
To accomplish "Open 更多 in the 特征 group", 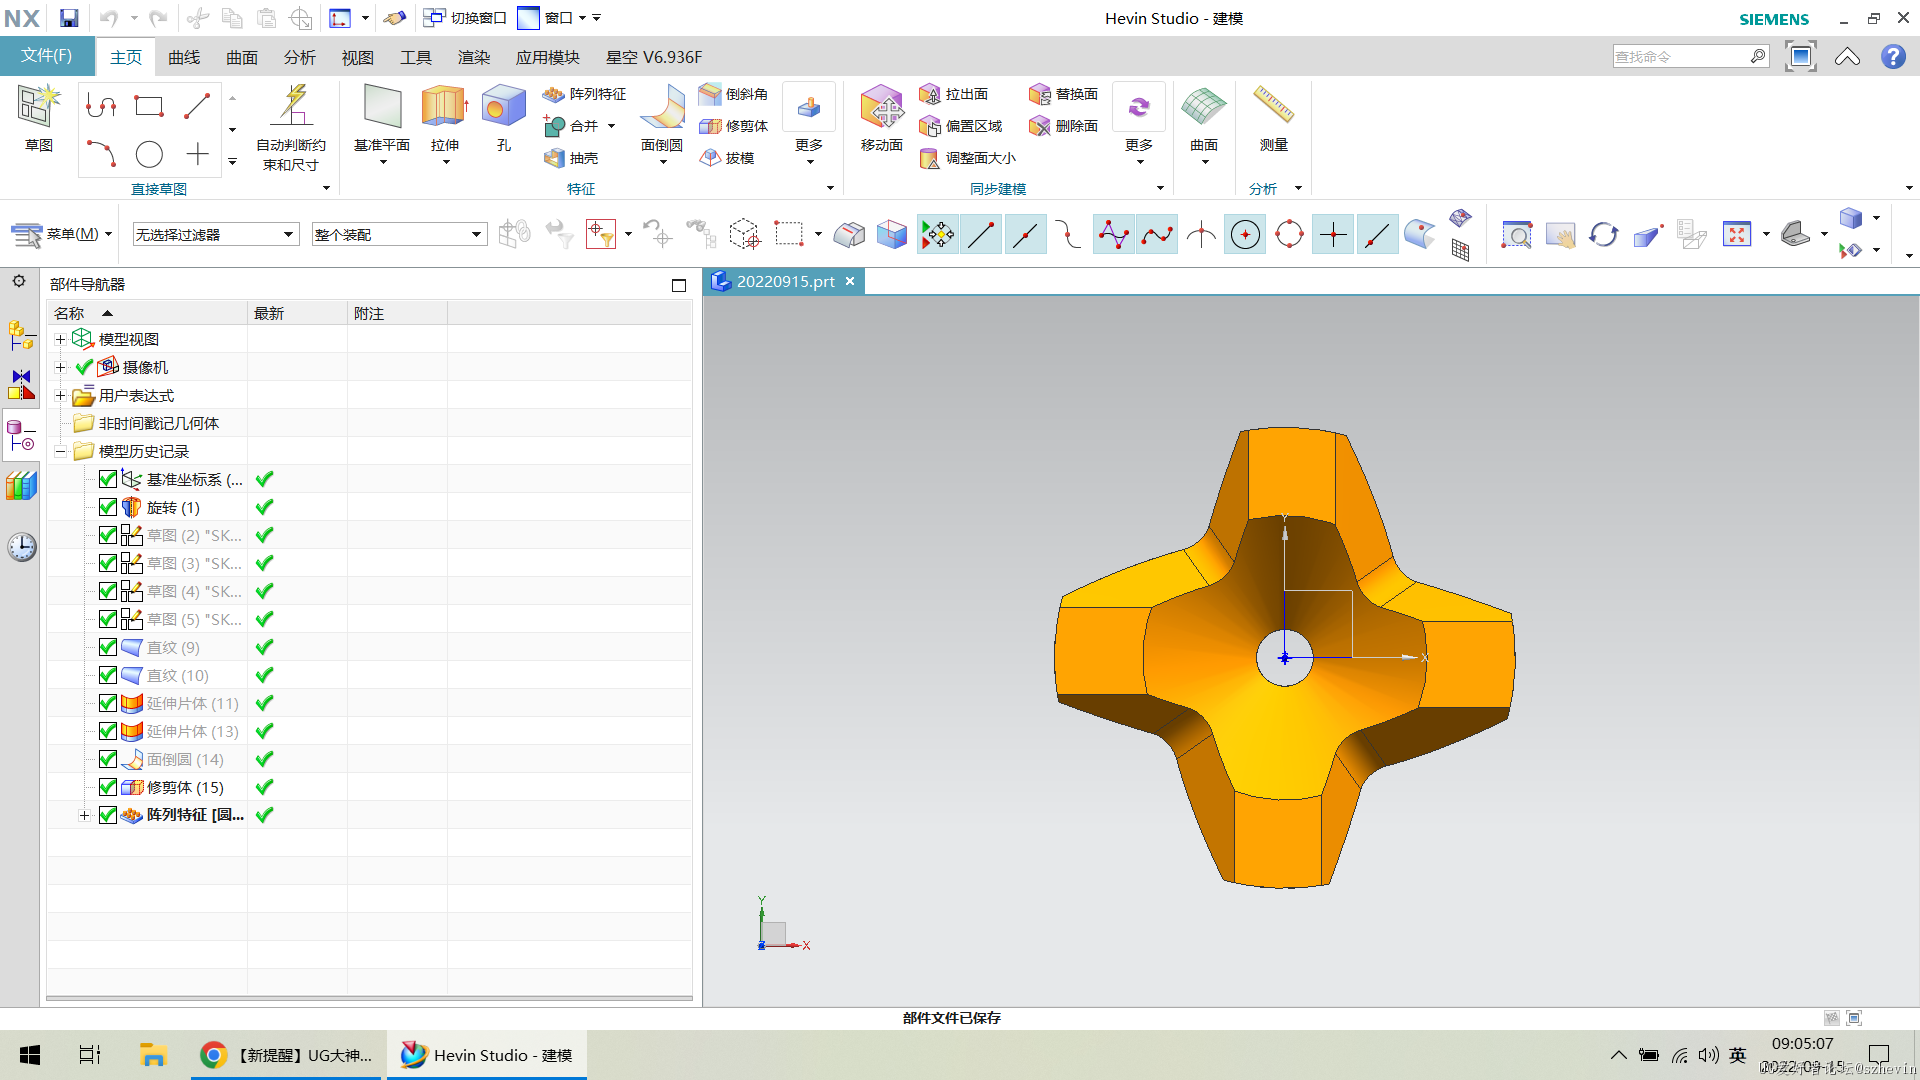I will point(809,123).
